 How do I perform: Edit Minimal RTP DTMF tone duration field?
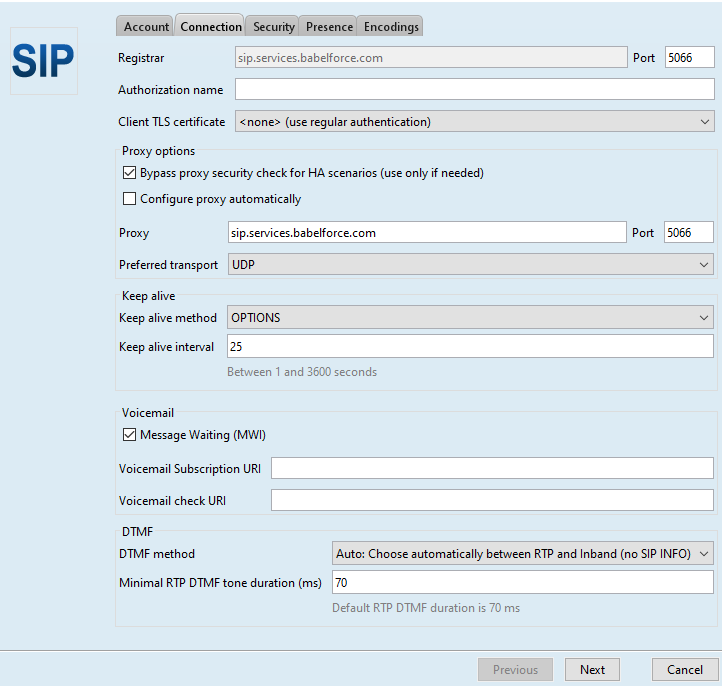pyautogui.click(x=523, y=582)
